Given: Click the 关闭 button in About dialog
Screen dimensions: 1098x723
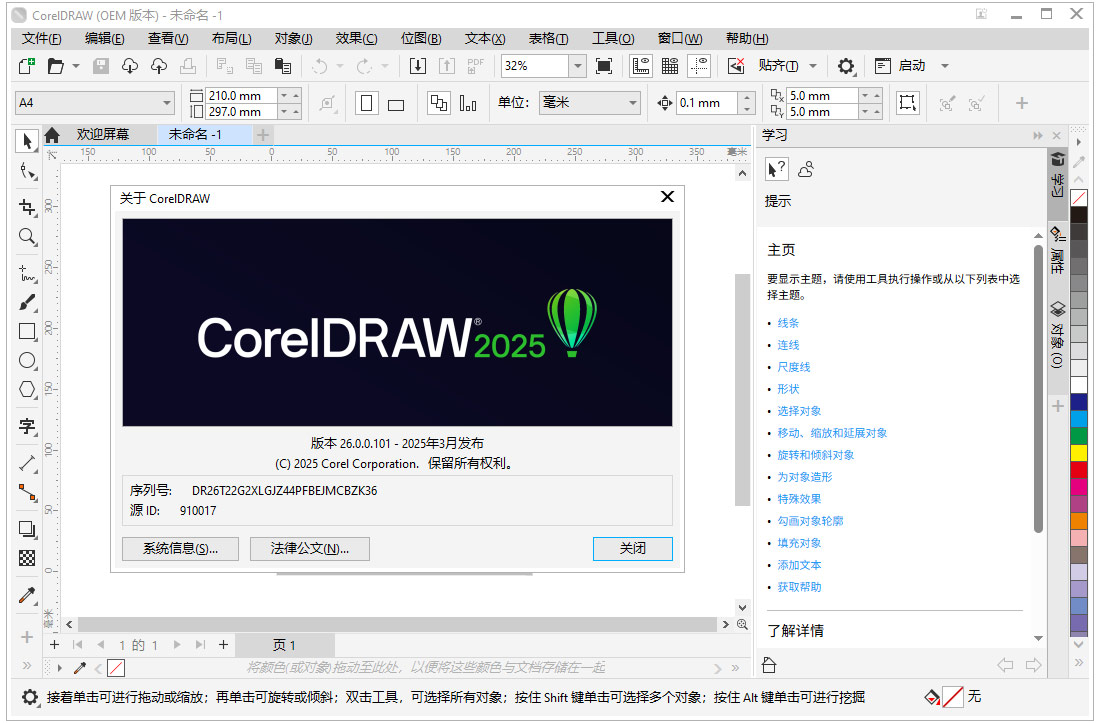Looking at the screenshot, I should point(632,549).
